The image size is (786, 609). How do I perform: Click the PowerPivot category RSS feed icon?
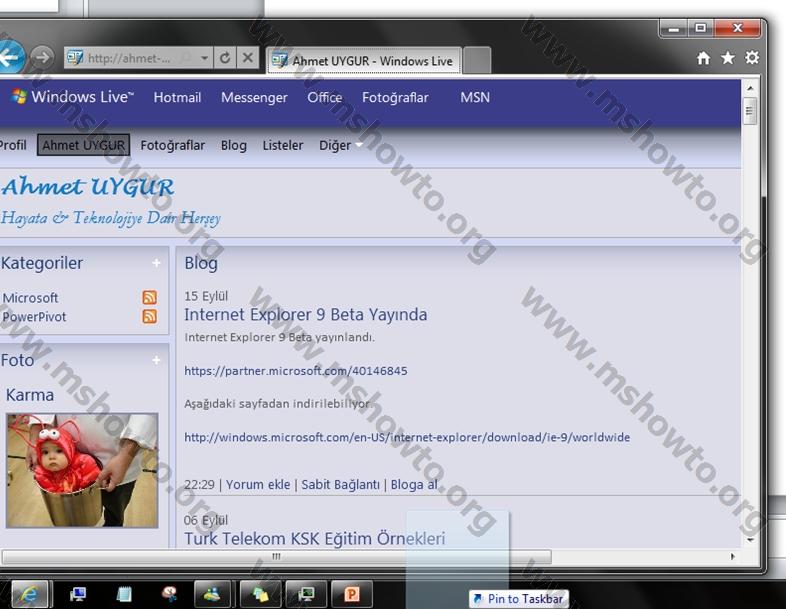[149, 316]
